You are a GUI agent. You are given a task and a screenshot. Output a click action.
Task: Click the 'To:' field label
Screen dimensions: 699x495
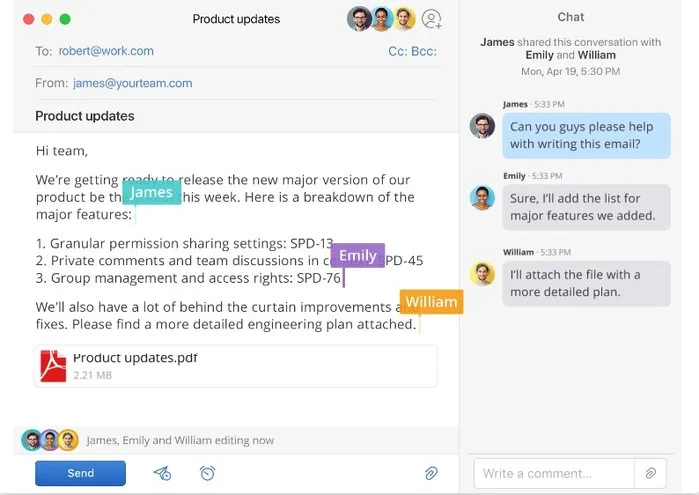(x=44, y=51)
